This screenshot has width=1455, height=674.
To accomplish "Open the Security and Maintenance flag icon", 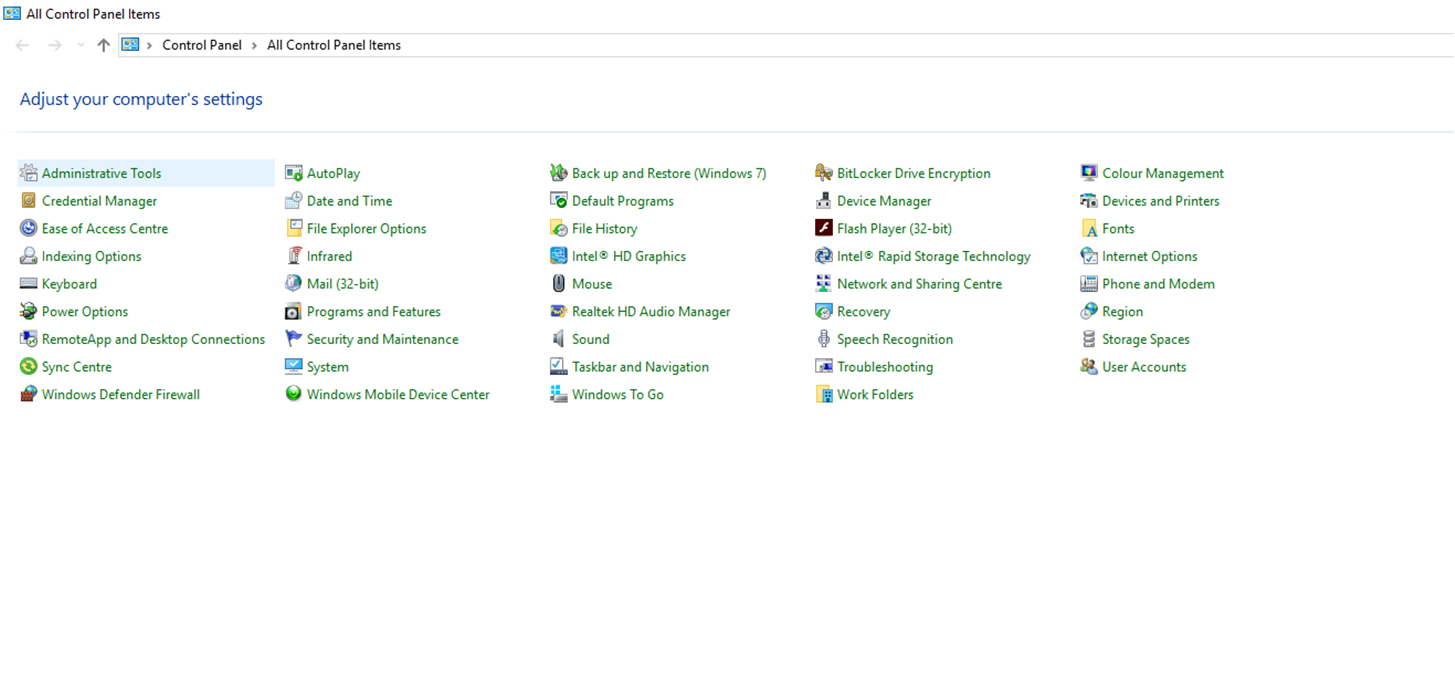I will (x=294, y=340).
